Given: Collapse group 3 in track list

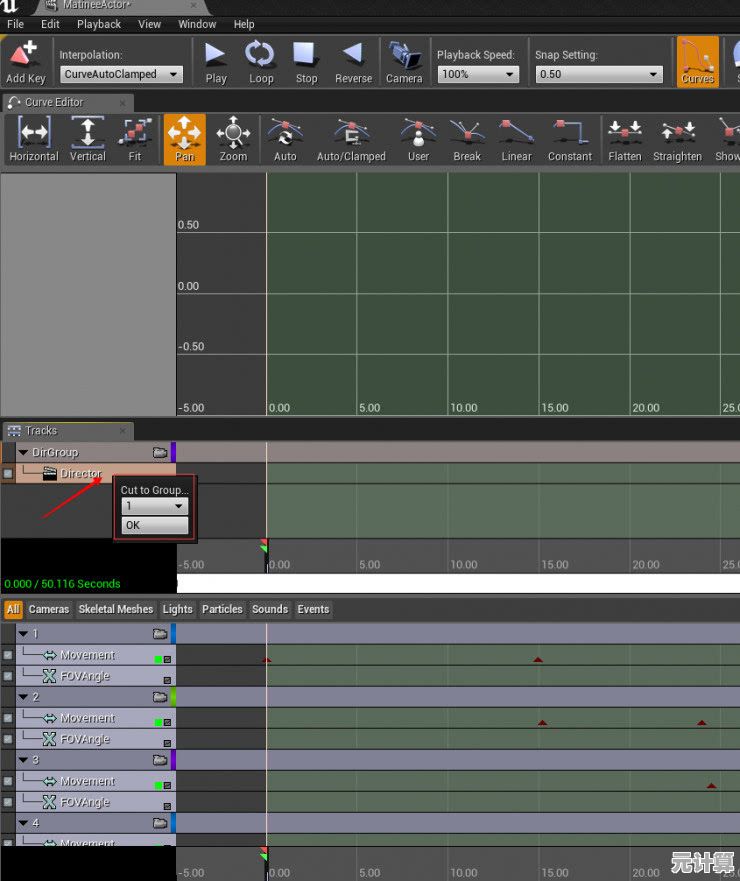Looking at the screenshot, I should click(x=23, y=760).
